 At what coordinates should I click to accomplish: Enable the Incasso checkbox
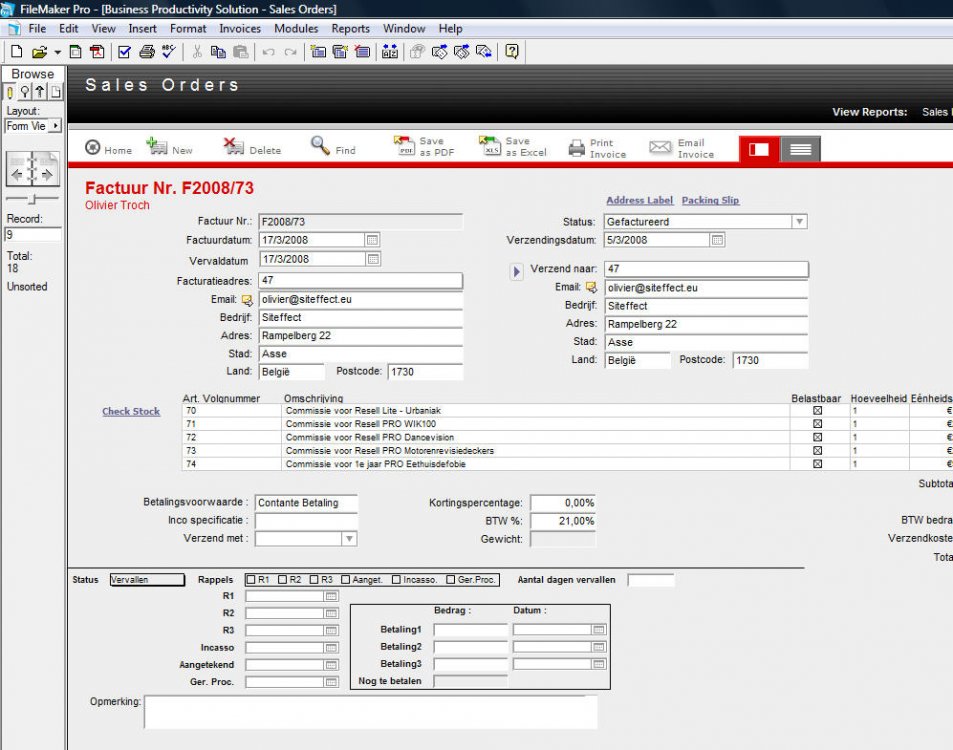[396, 580]
